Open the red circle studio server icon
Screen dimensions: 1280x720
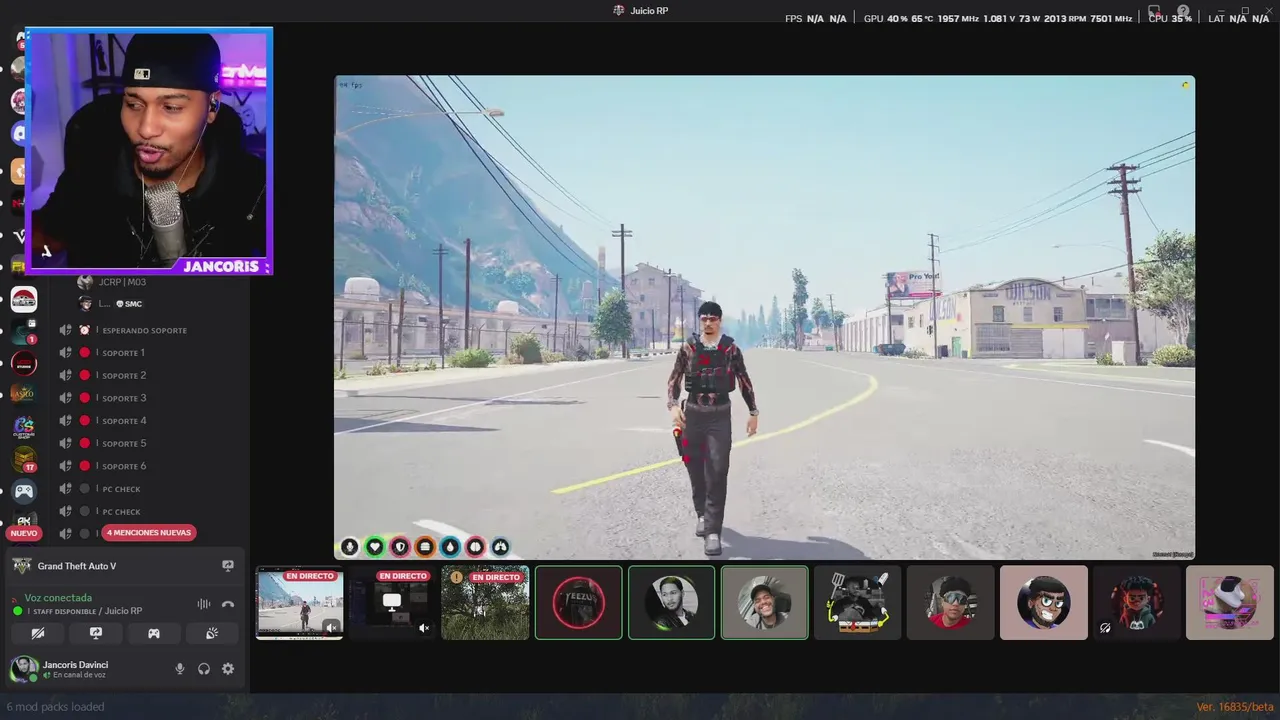(24, 362)
